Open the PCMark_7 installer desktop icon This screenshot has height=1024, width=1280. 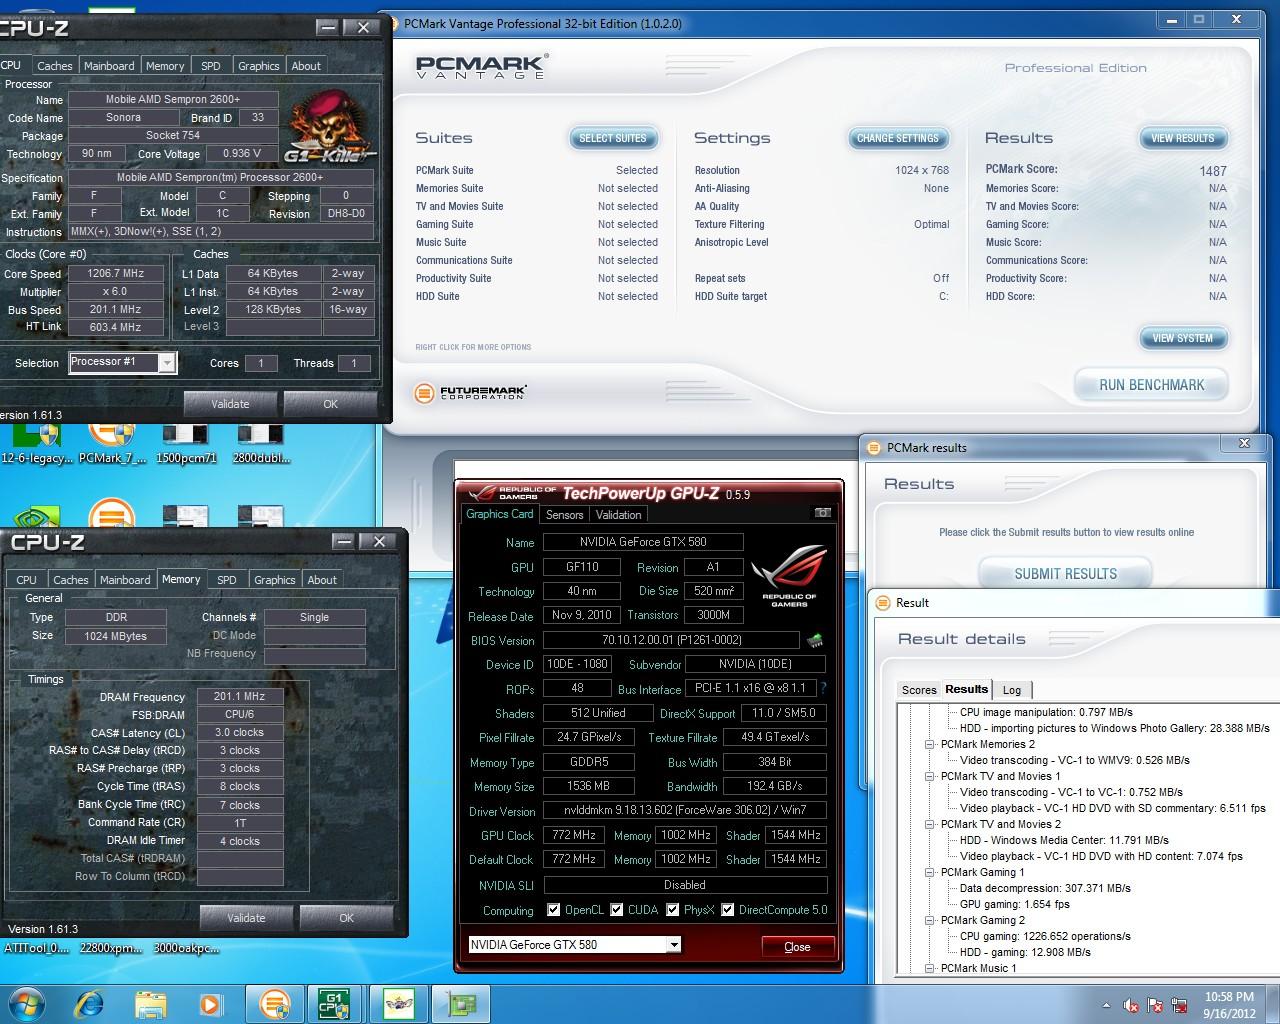coord(112,444)
